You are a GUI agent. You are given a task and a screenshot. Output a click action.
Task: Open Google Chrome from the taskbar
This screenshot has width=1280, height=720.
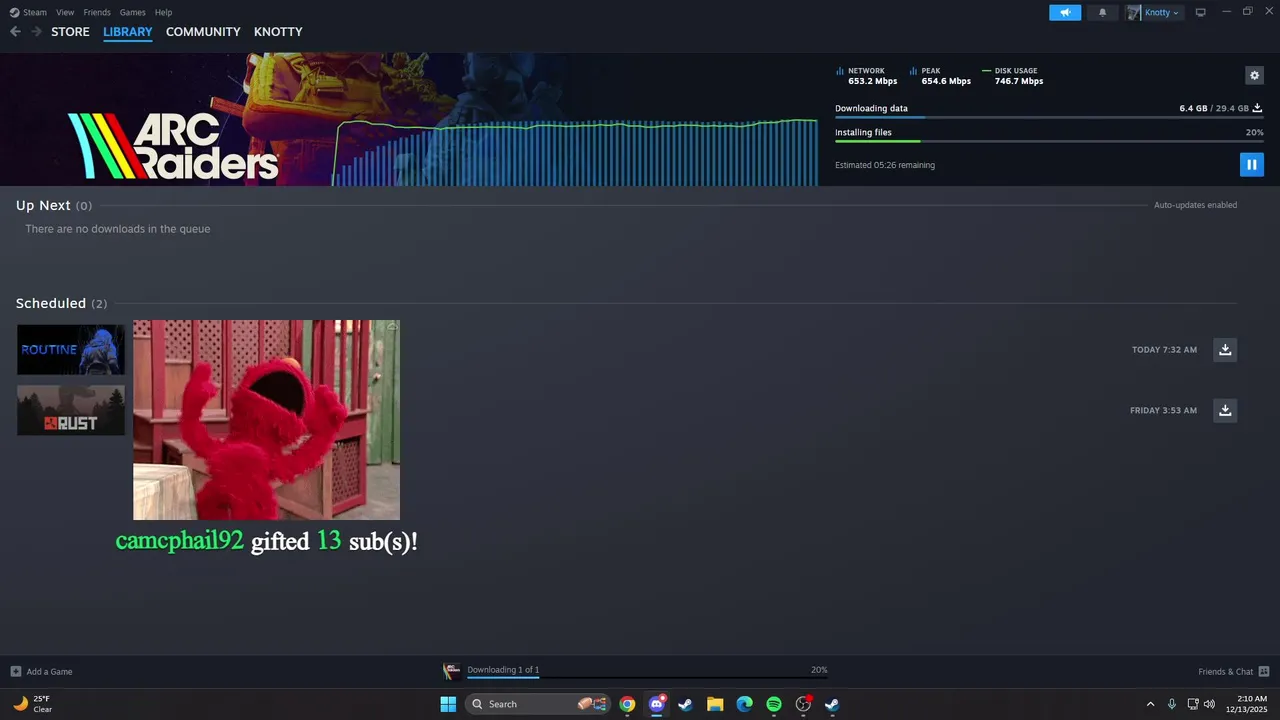[x=627, y=704]
